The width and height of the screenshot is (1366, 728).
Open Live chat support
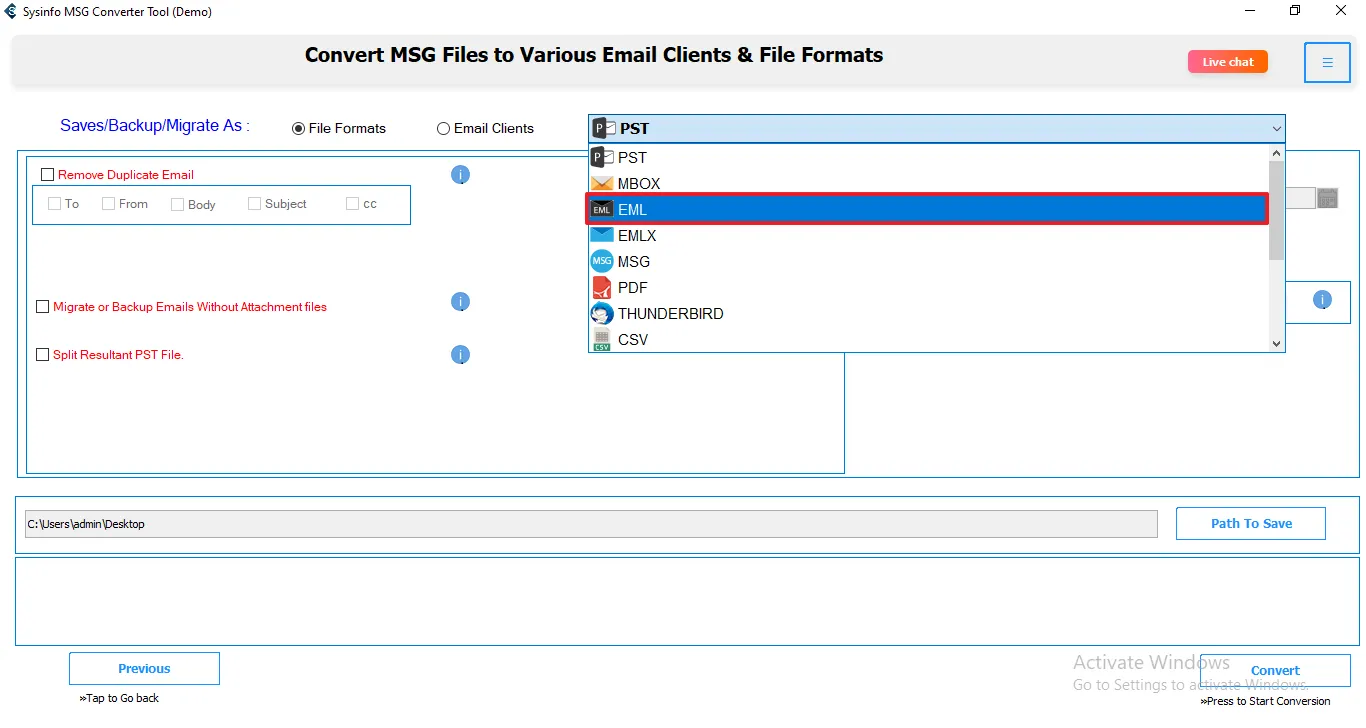click(x=1227, y=62)
